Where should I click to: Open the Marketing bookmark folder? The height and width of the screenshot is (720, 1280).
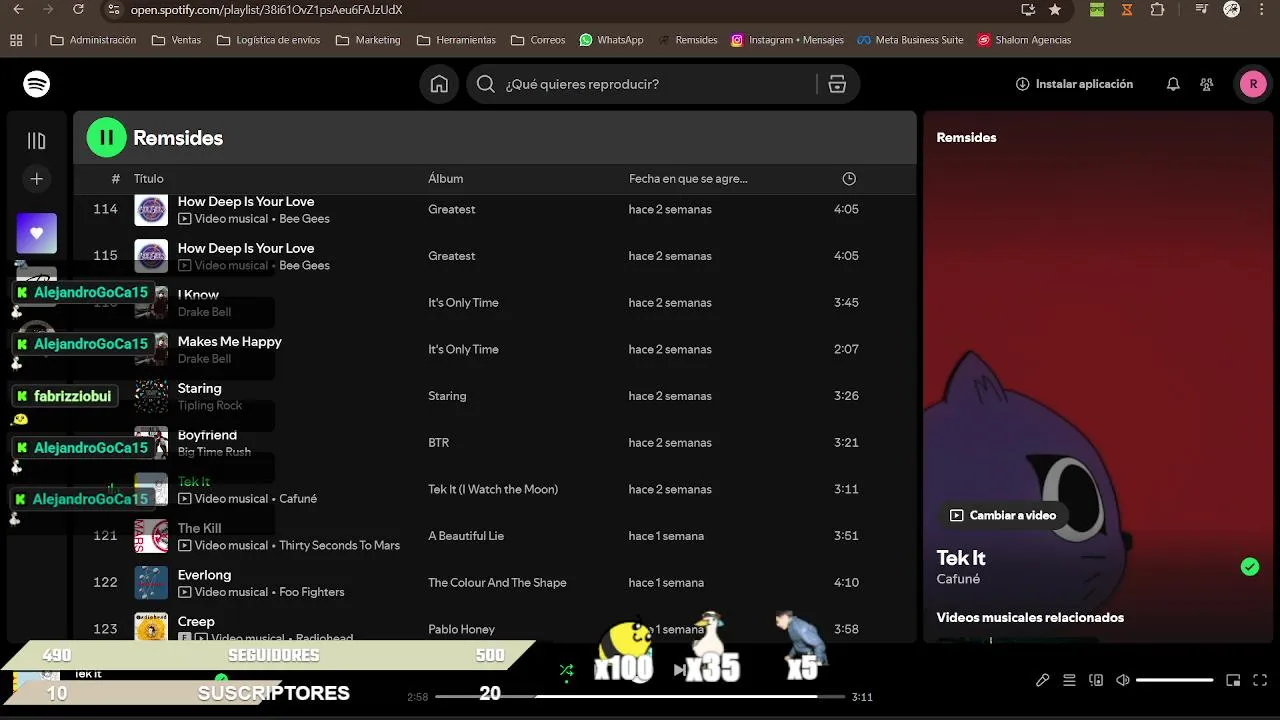click(x=368, y=41)
